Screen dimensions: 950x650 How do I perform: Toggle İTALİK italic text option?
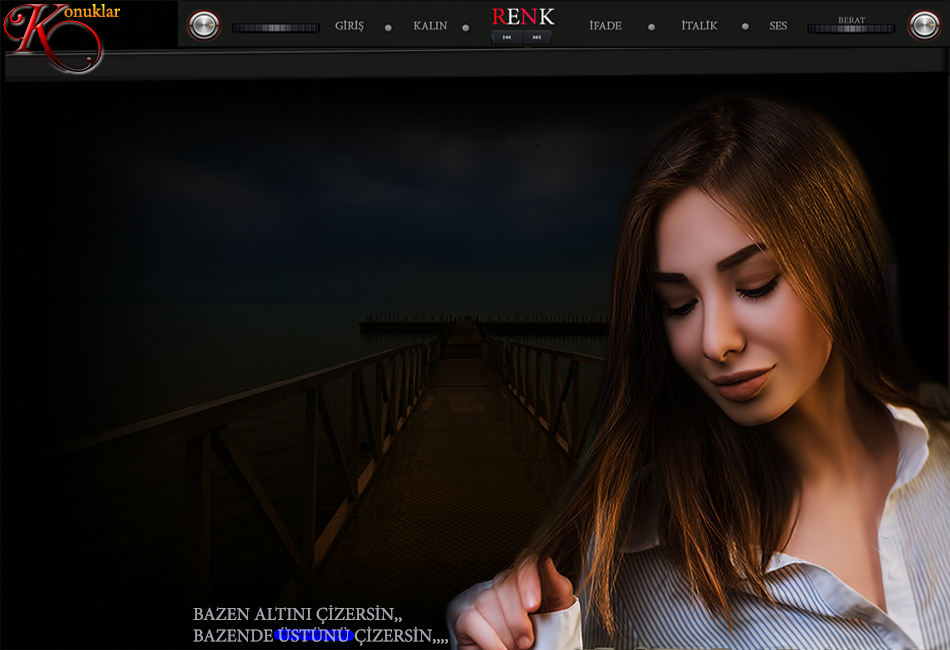pyautogui.click(x=699, y=26)
